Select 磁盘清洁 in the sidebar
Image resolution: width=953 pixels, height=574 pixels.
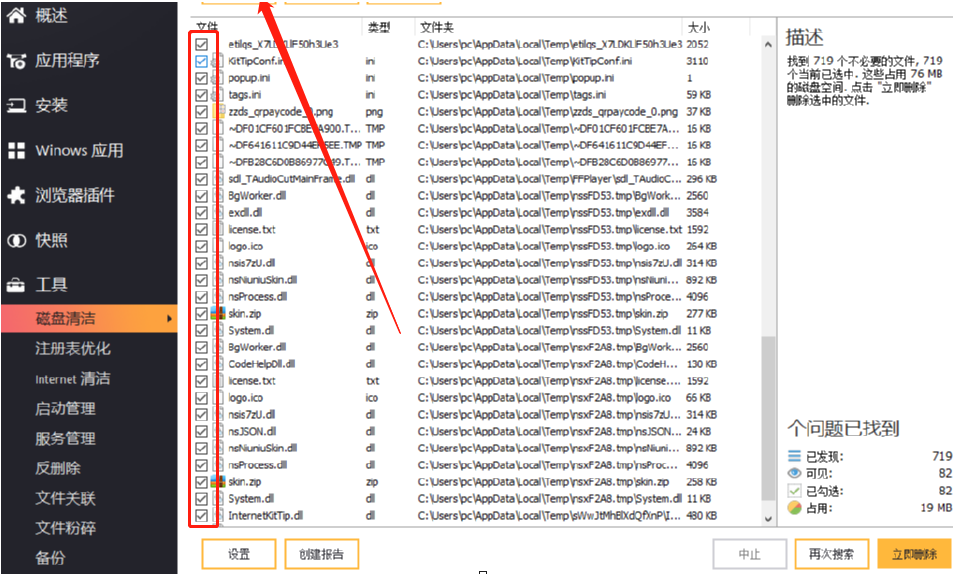89,319
